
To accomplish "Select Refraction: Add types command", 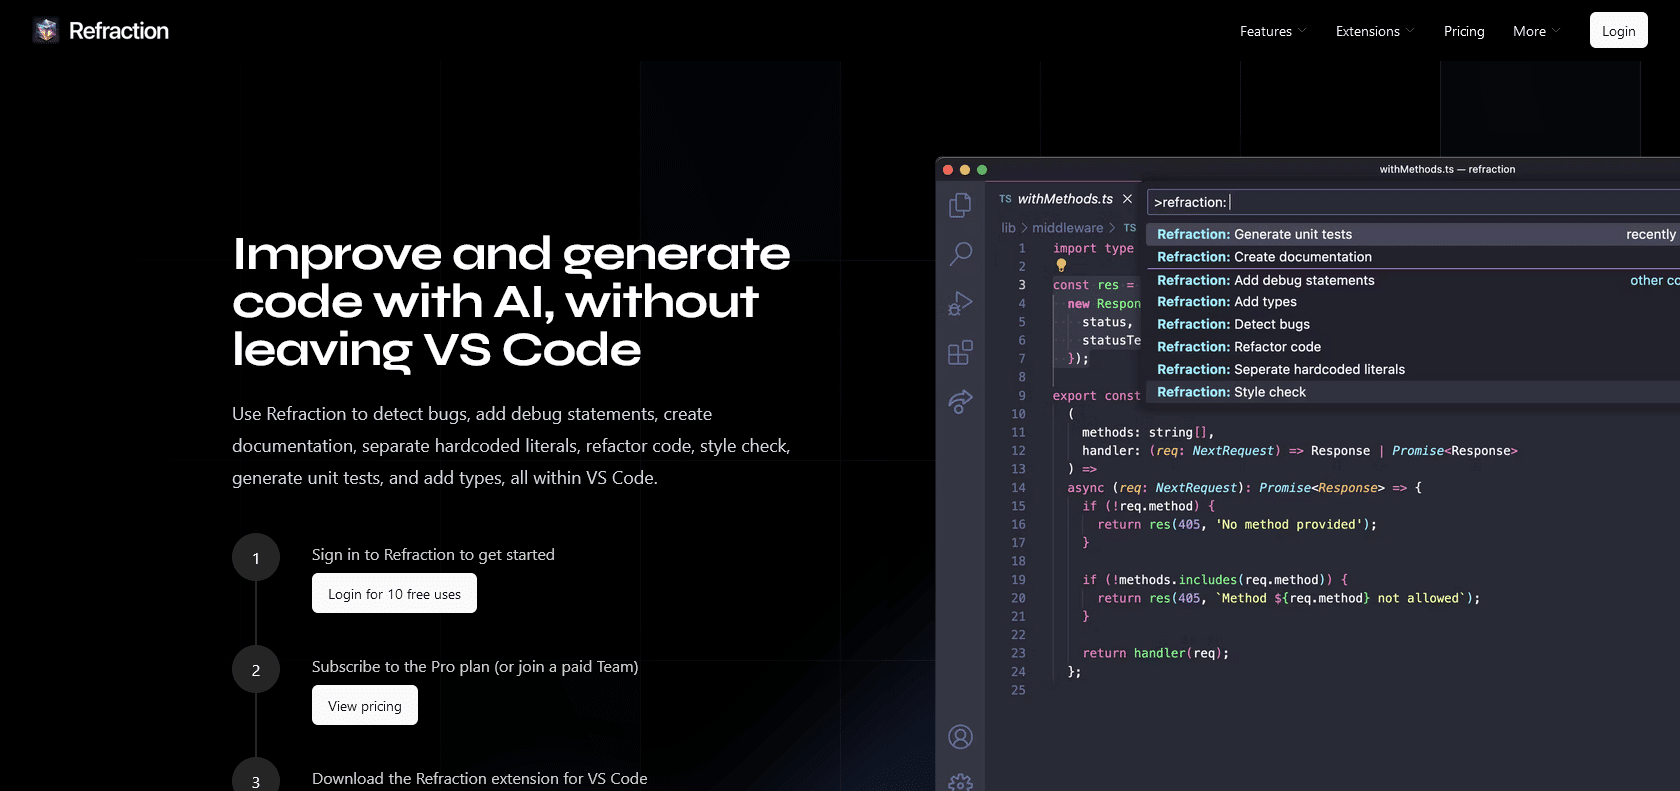I will 1413,301.
